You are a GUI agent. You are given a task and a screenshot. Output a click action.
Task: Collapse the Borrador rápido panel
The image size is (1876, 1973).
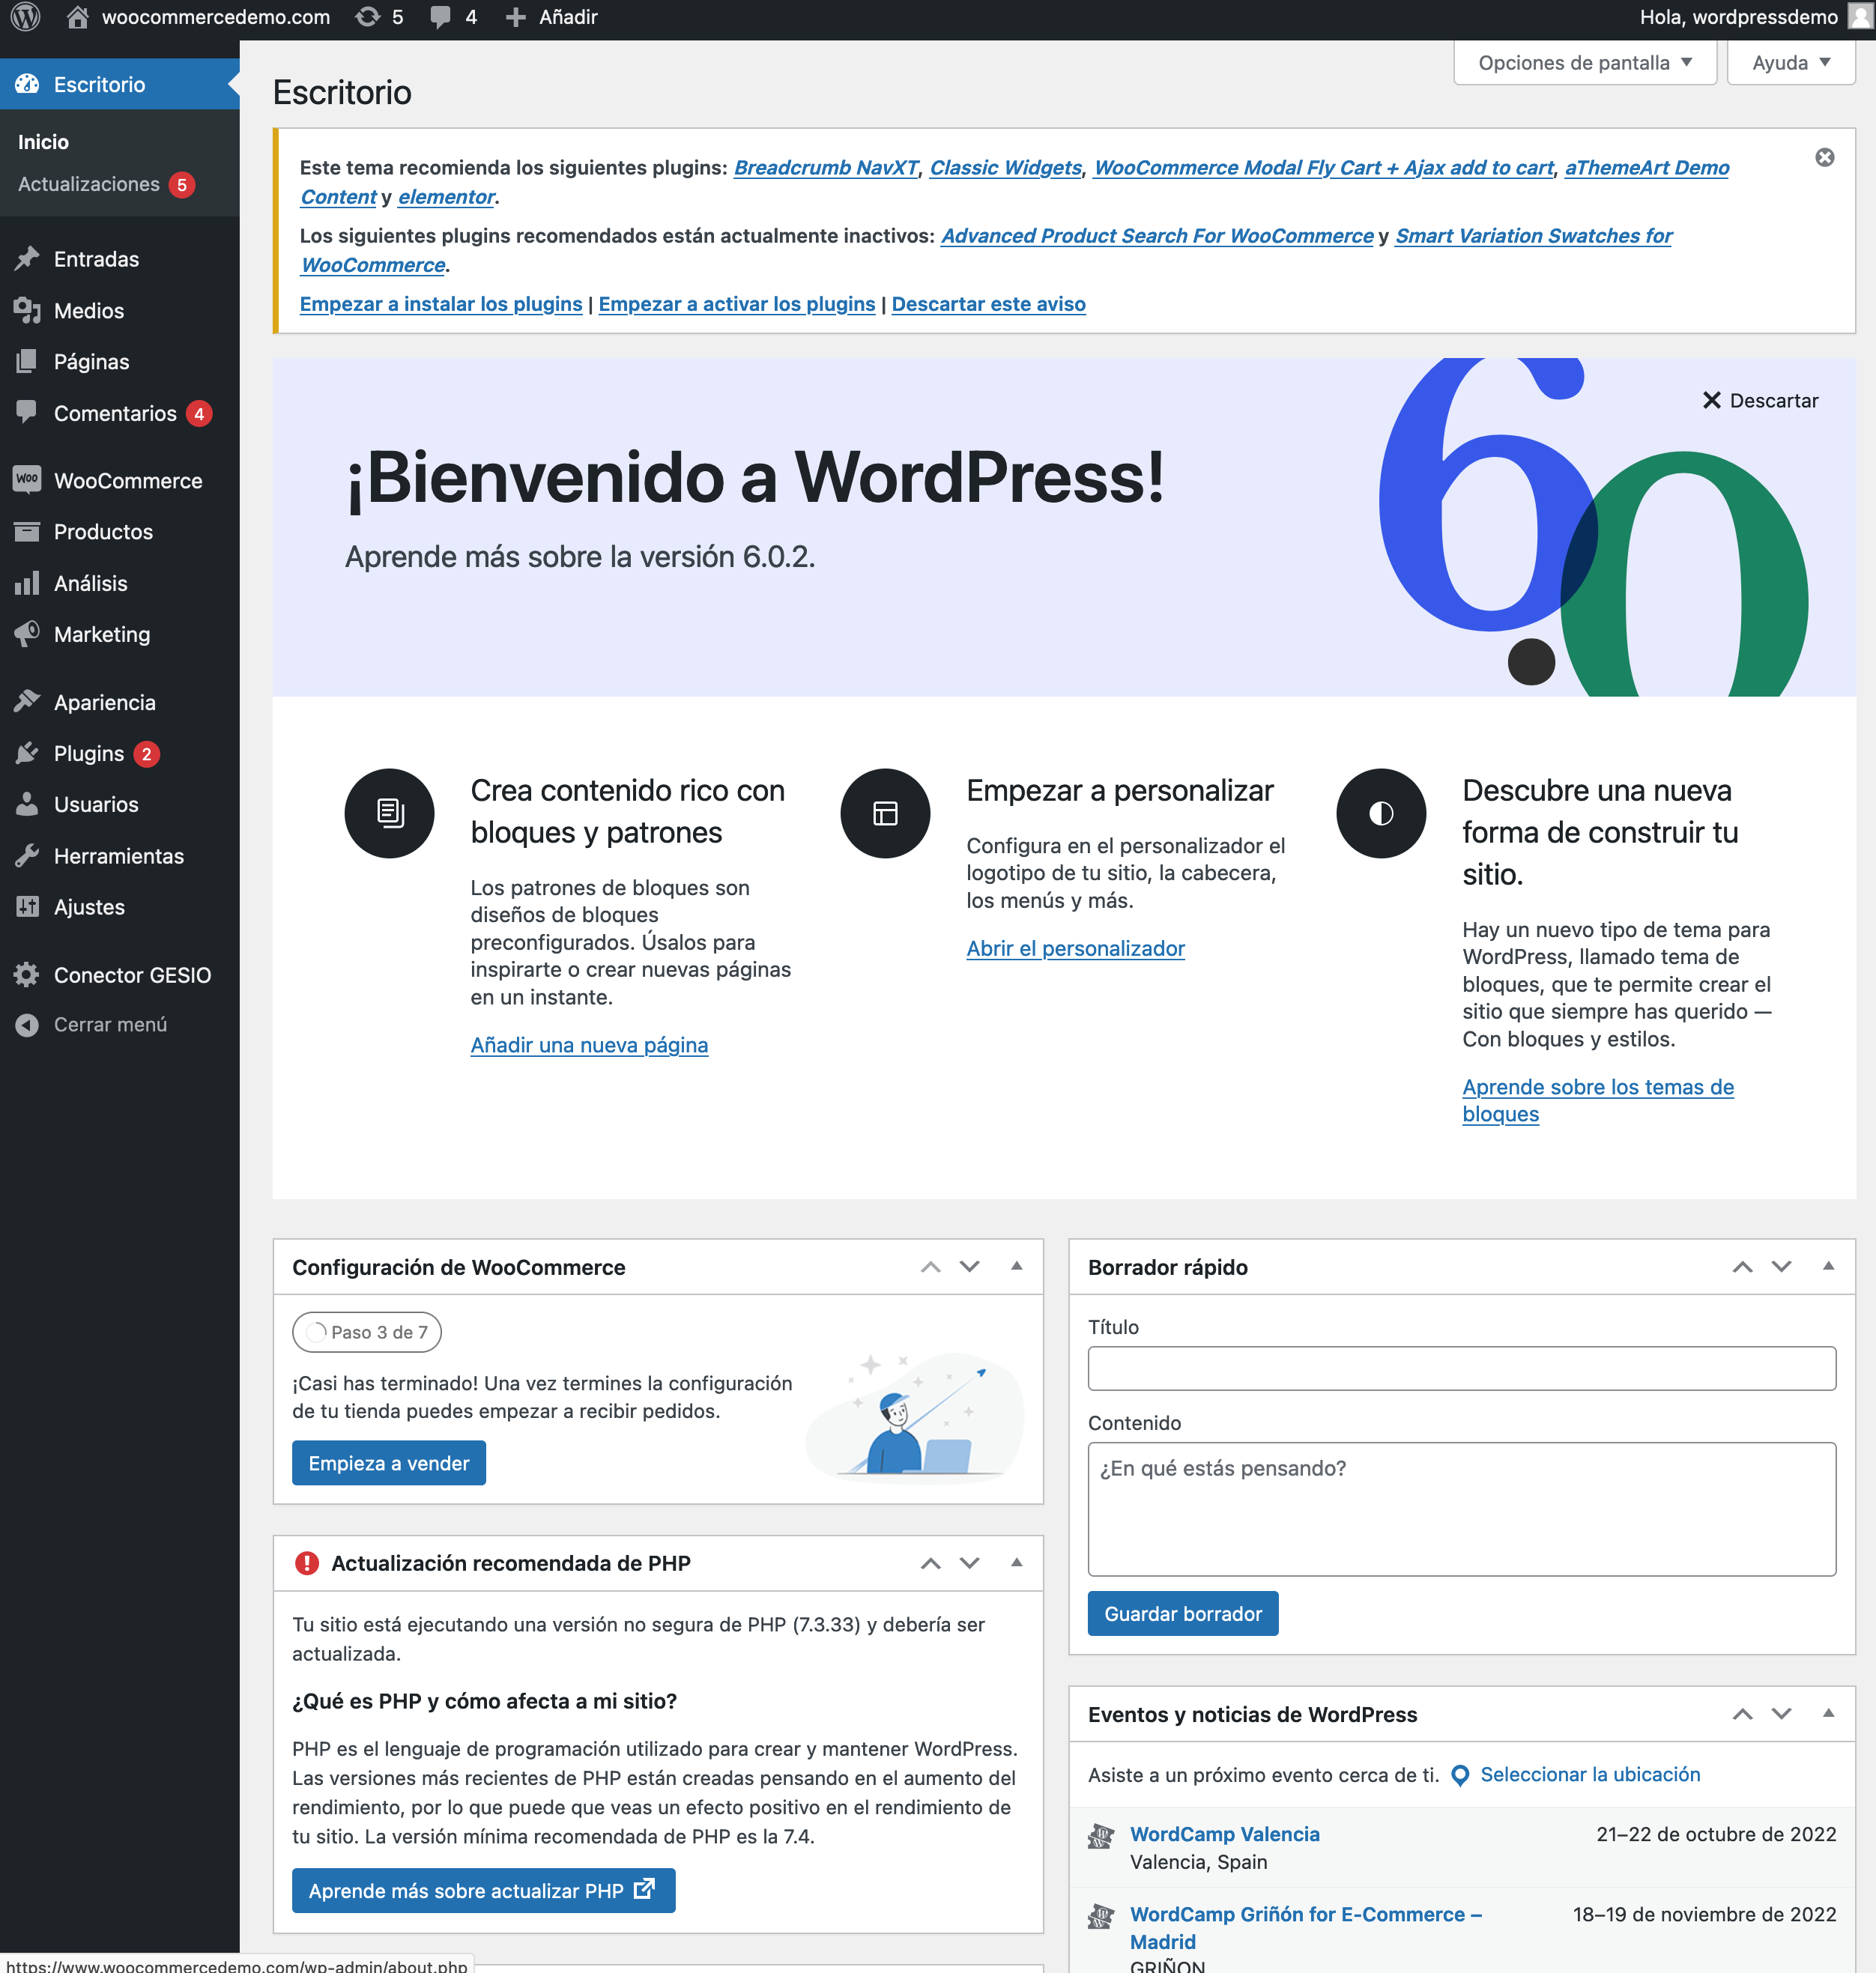[x=1828, y=1266]
